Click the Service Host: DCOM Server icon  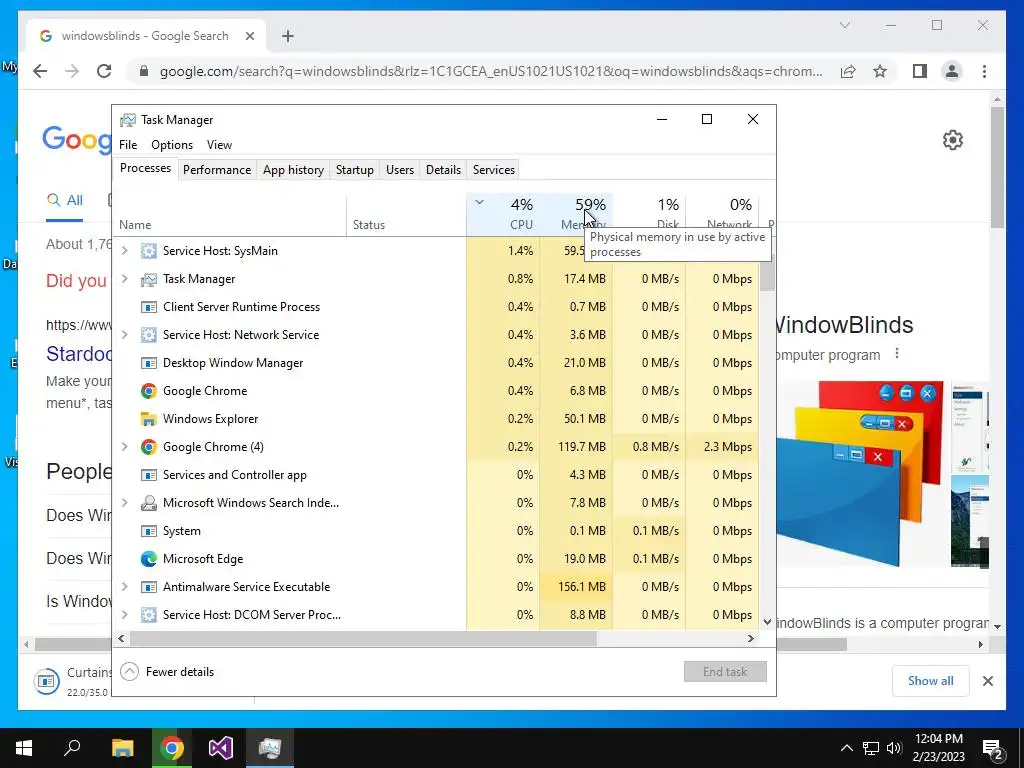149,615
